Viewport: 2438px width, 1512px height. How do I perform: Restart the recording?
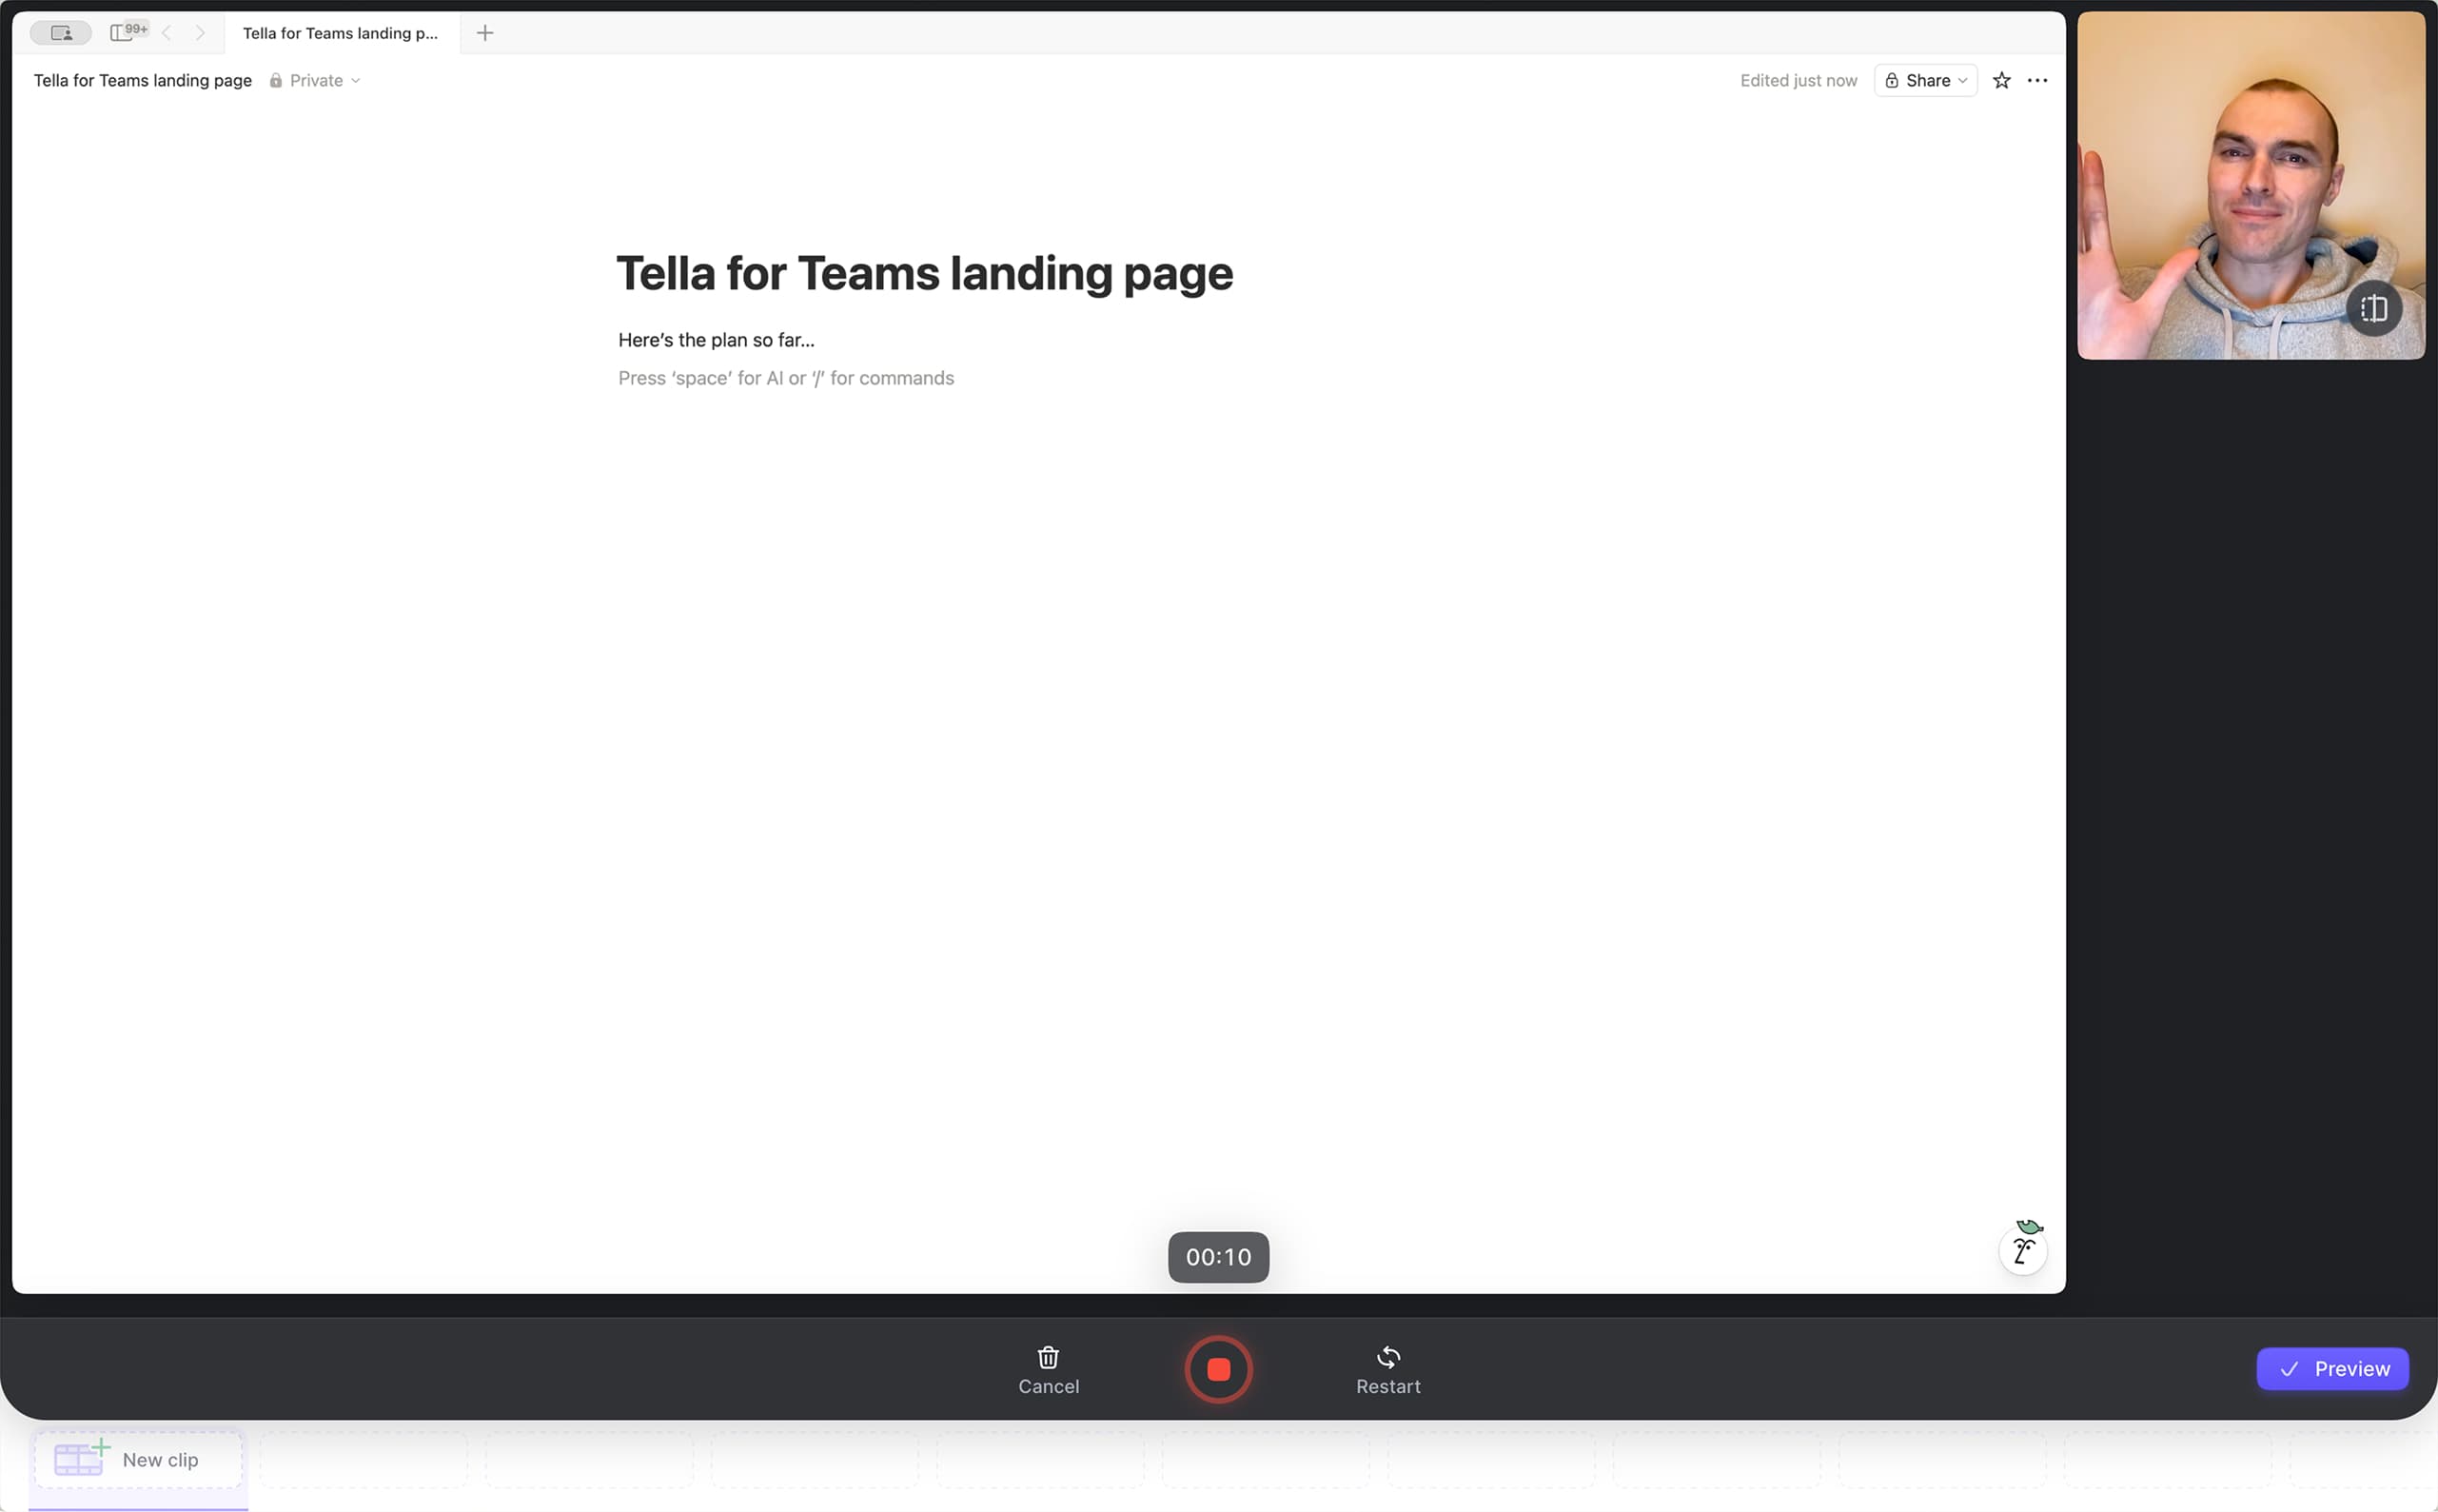tap(1387, 1369)
